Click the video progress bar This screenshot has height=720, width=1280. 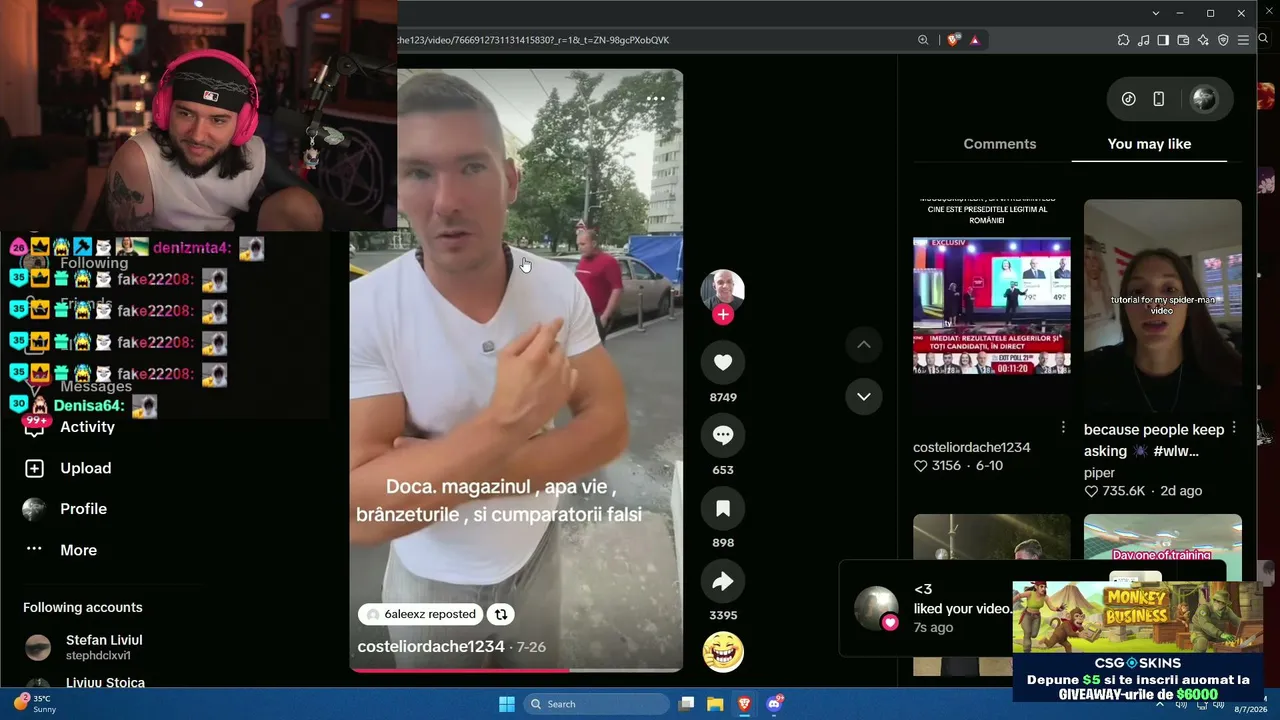click(x=516, y=670)
